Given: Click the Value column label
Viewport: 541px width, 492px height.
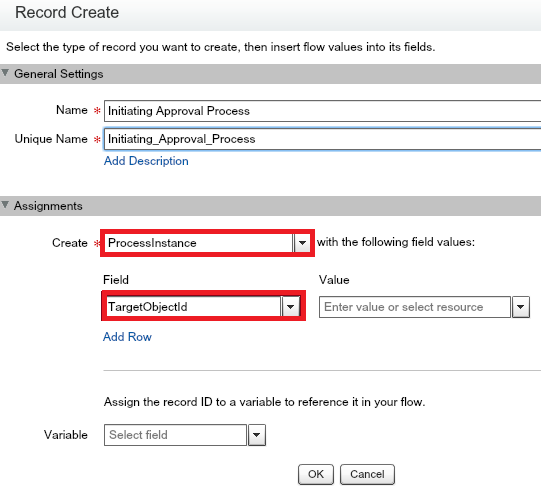Looking at the screenshot, I should (334, 280).
